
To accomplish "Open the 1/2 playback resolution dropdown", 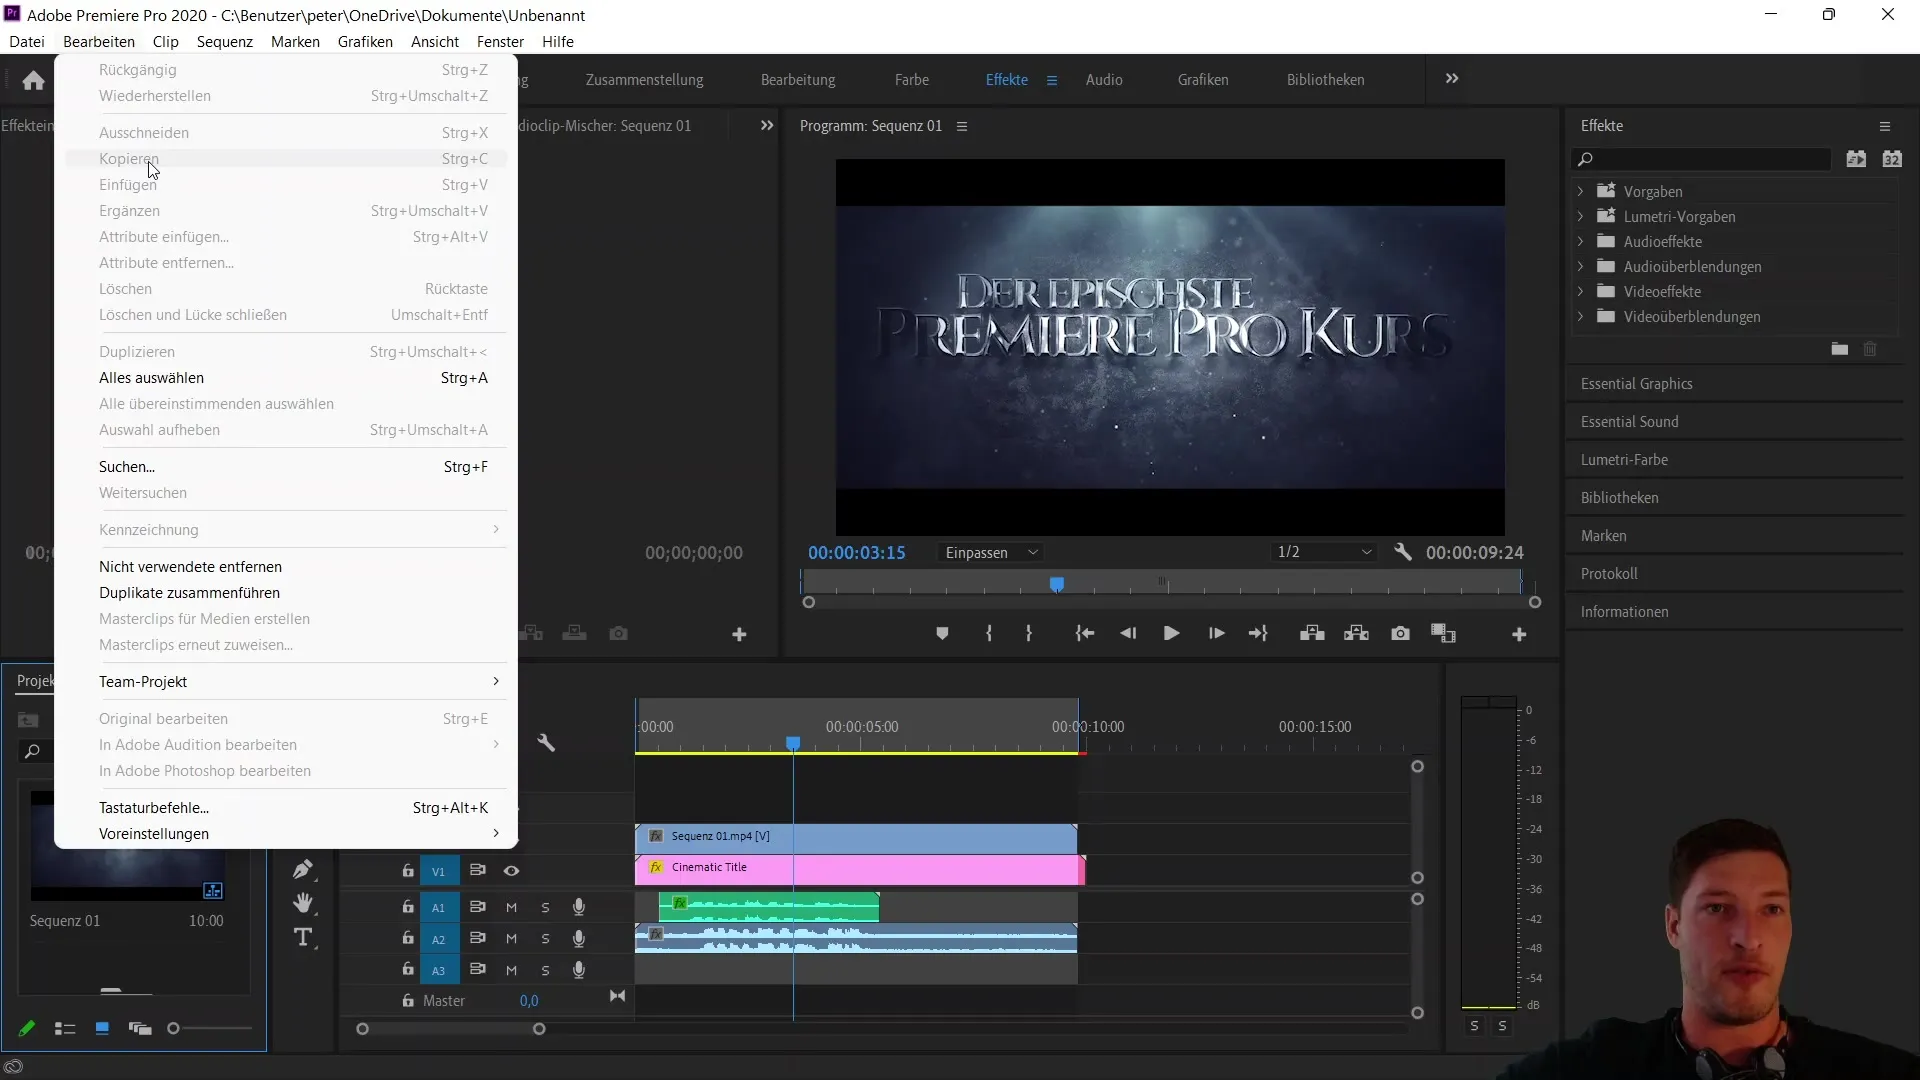I will click(x=1323, y=552).
